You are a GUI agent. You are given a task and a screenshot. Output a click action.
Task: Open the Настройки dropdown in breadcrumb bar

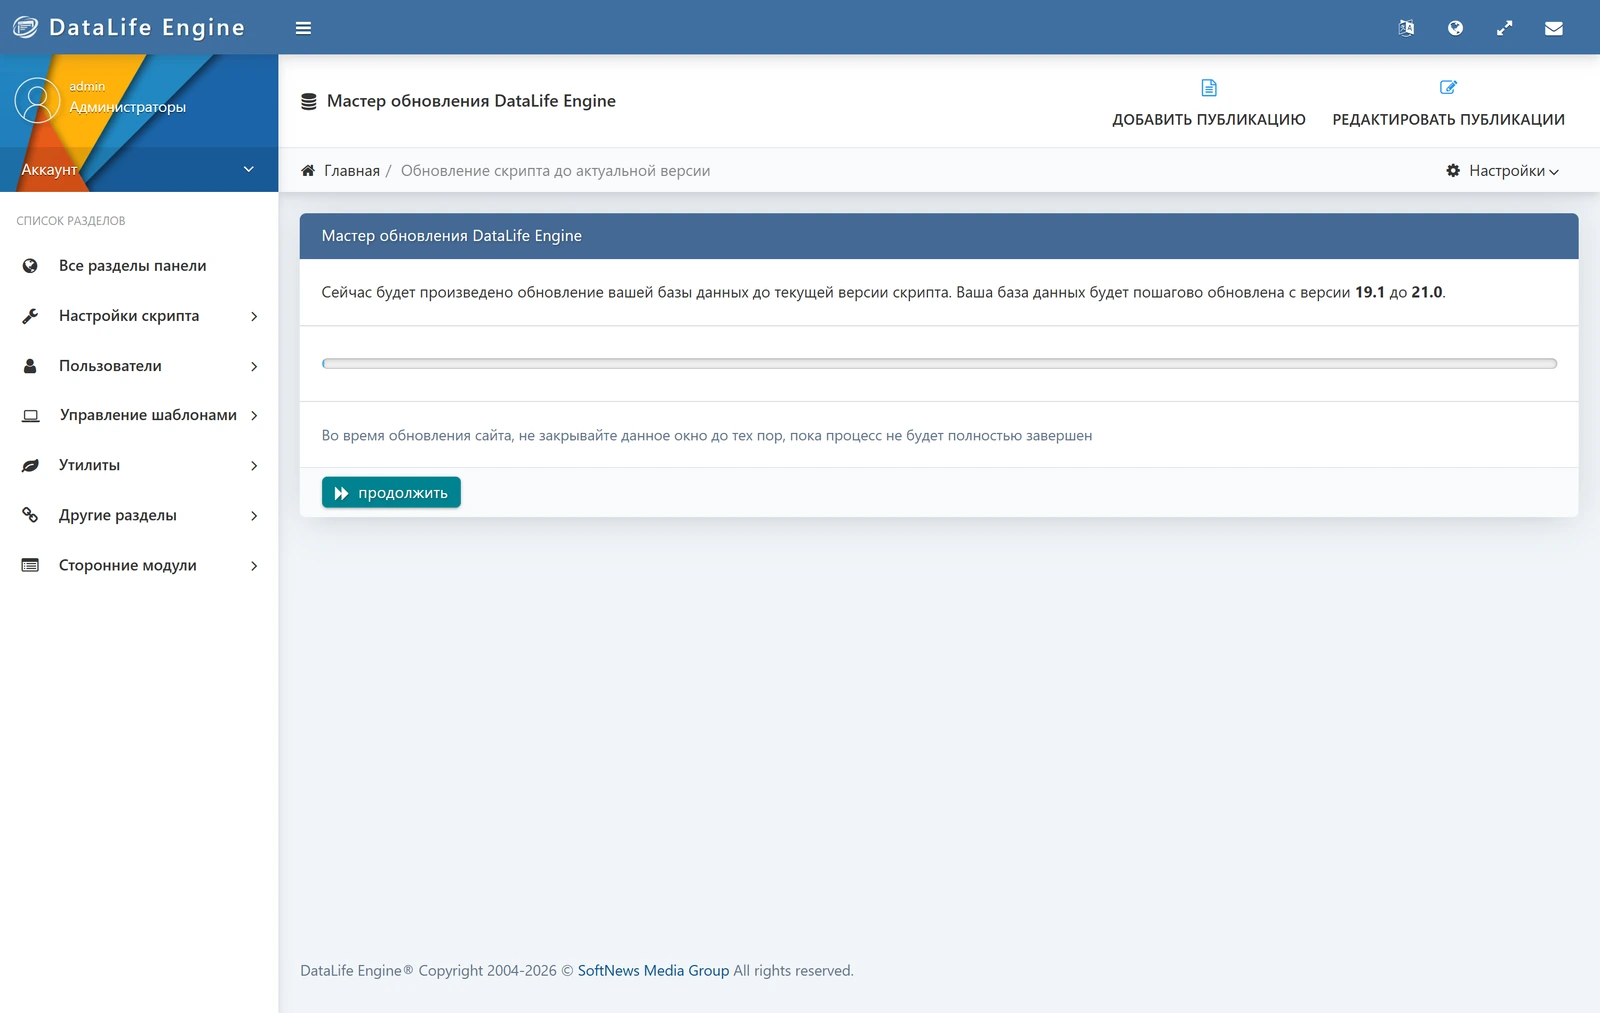[x=1503, y=171]
